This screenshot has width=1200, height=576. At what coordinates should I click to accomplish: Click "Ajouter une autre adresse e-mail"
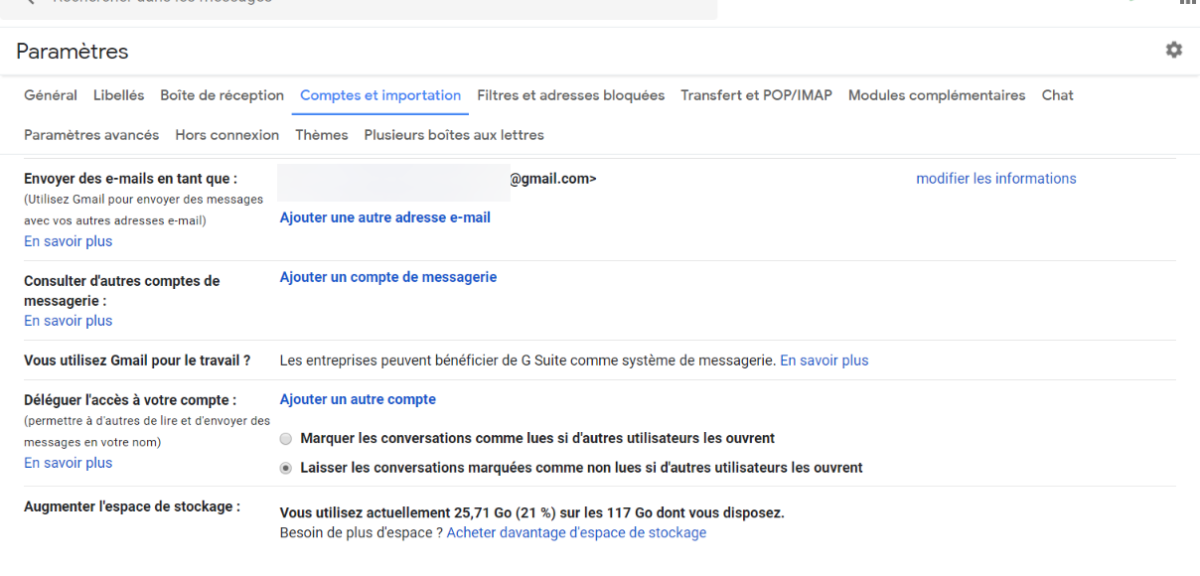point(385,217)
